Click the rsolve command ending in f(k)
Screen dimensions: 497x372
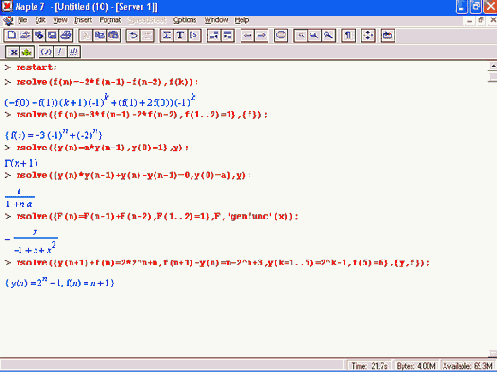click(x=107, y=82)
